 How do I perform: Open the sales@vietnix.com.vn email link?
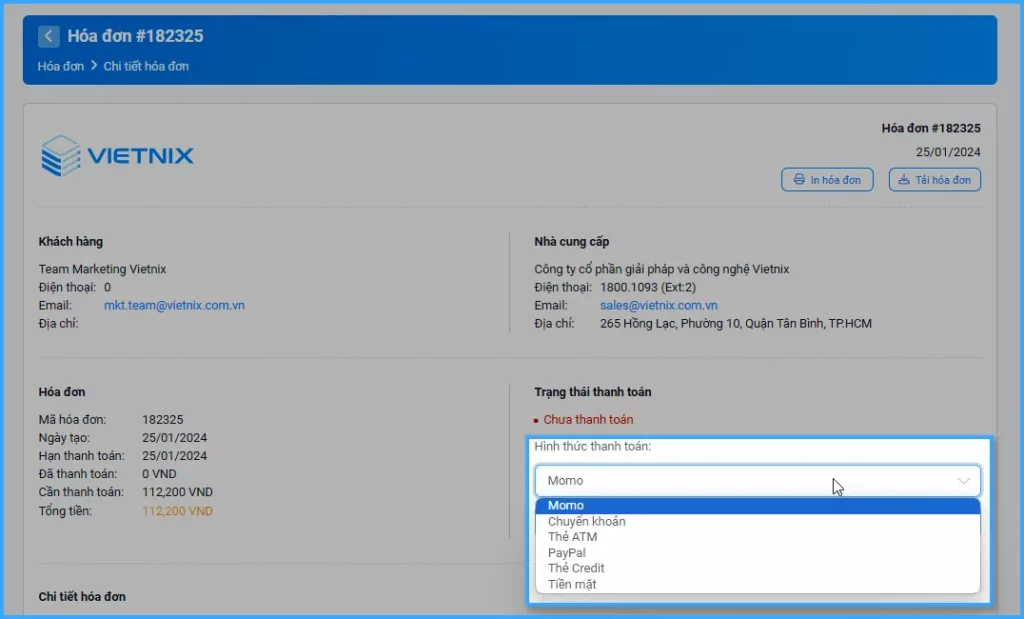point(658,305)
